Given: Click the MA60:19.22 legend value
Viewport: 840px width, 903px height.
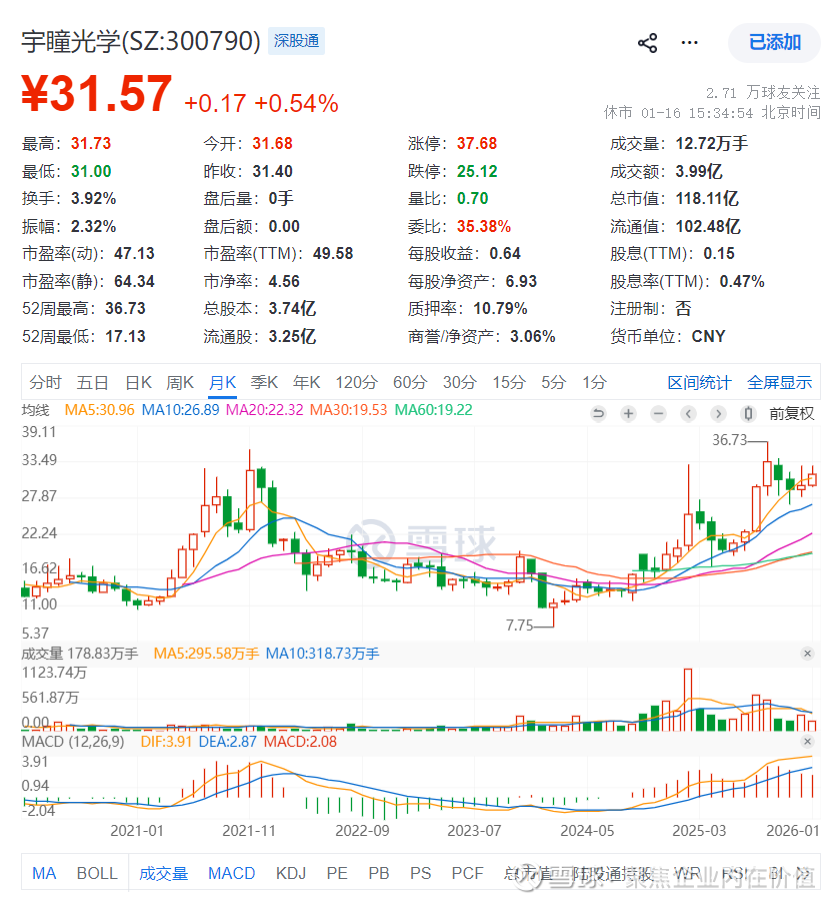Looking at the screenshot, I should point(433,410).
